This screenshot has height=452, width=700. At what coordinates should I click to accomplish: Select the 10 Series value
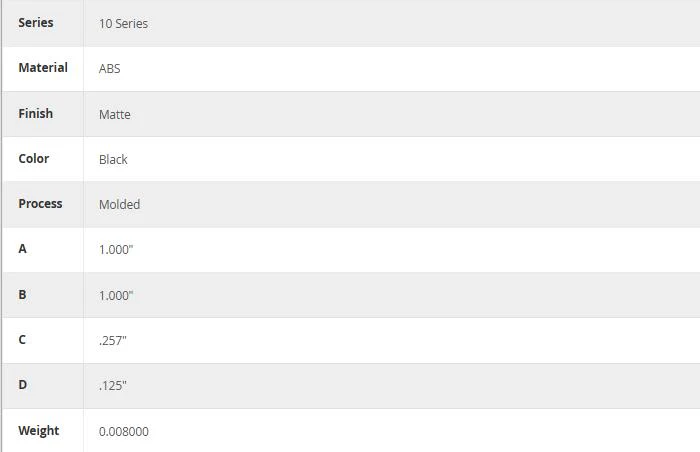coord(123,24)
